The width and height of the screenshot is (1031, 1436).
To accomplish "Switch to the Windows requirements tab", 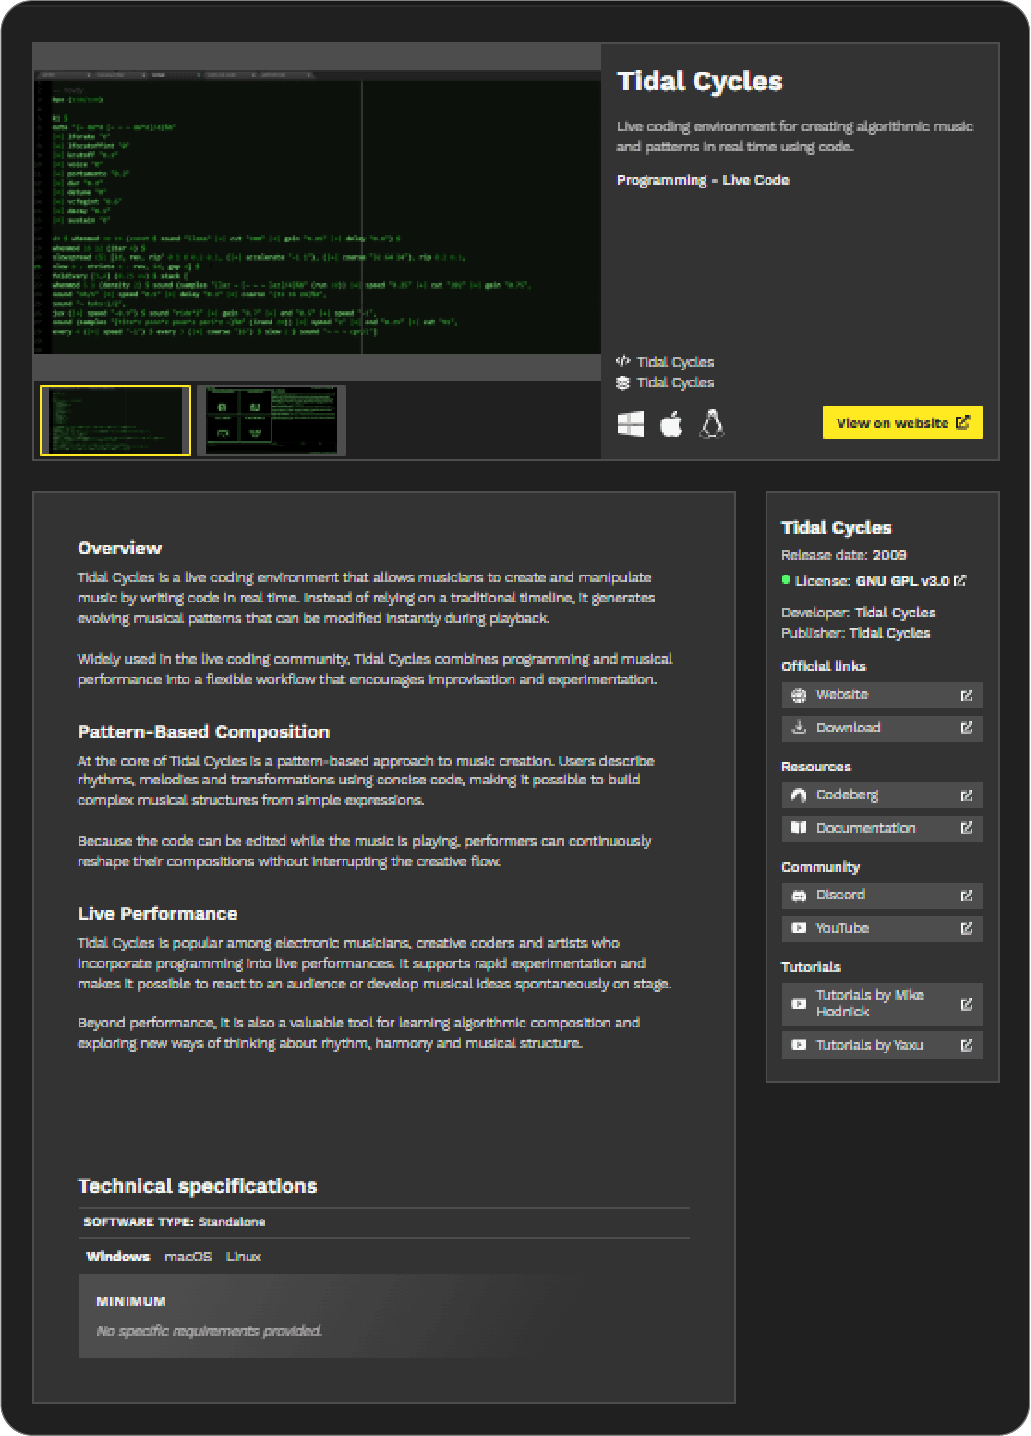I will click(118, 1257).
